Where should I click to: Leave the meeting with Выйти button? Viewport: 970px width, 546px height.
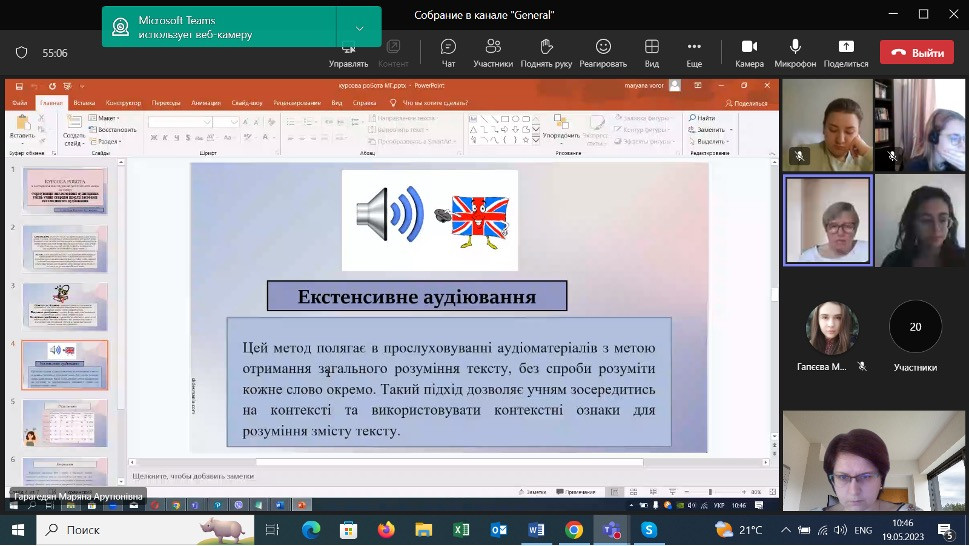click(x=916, y=53)
